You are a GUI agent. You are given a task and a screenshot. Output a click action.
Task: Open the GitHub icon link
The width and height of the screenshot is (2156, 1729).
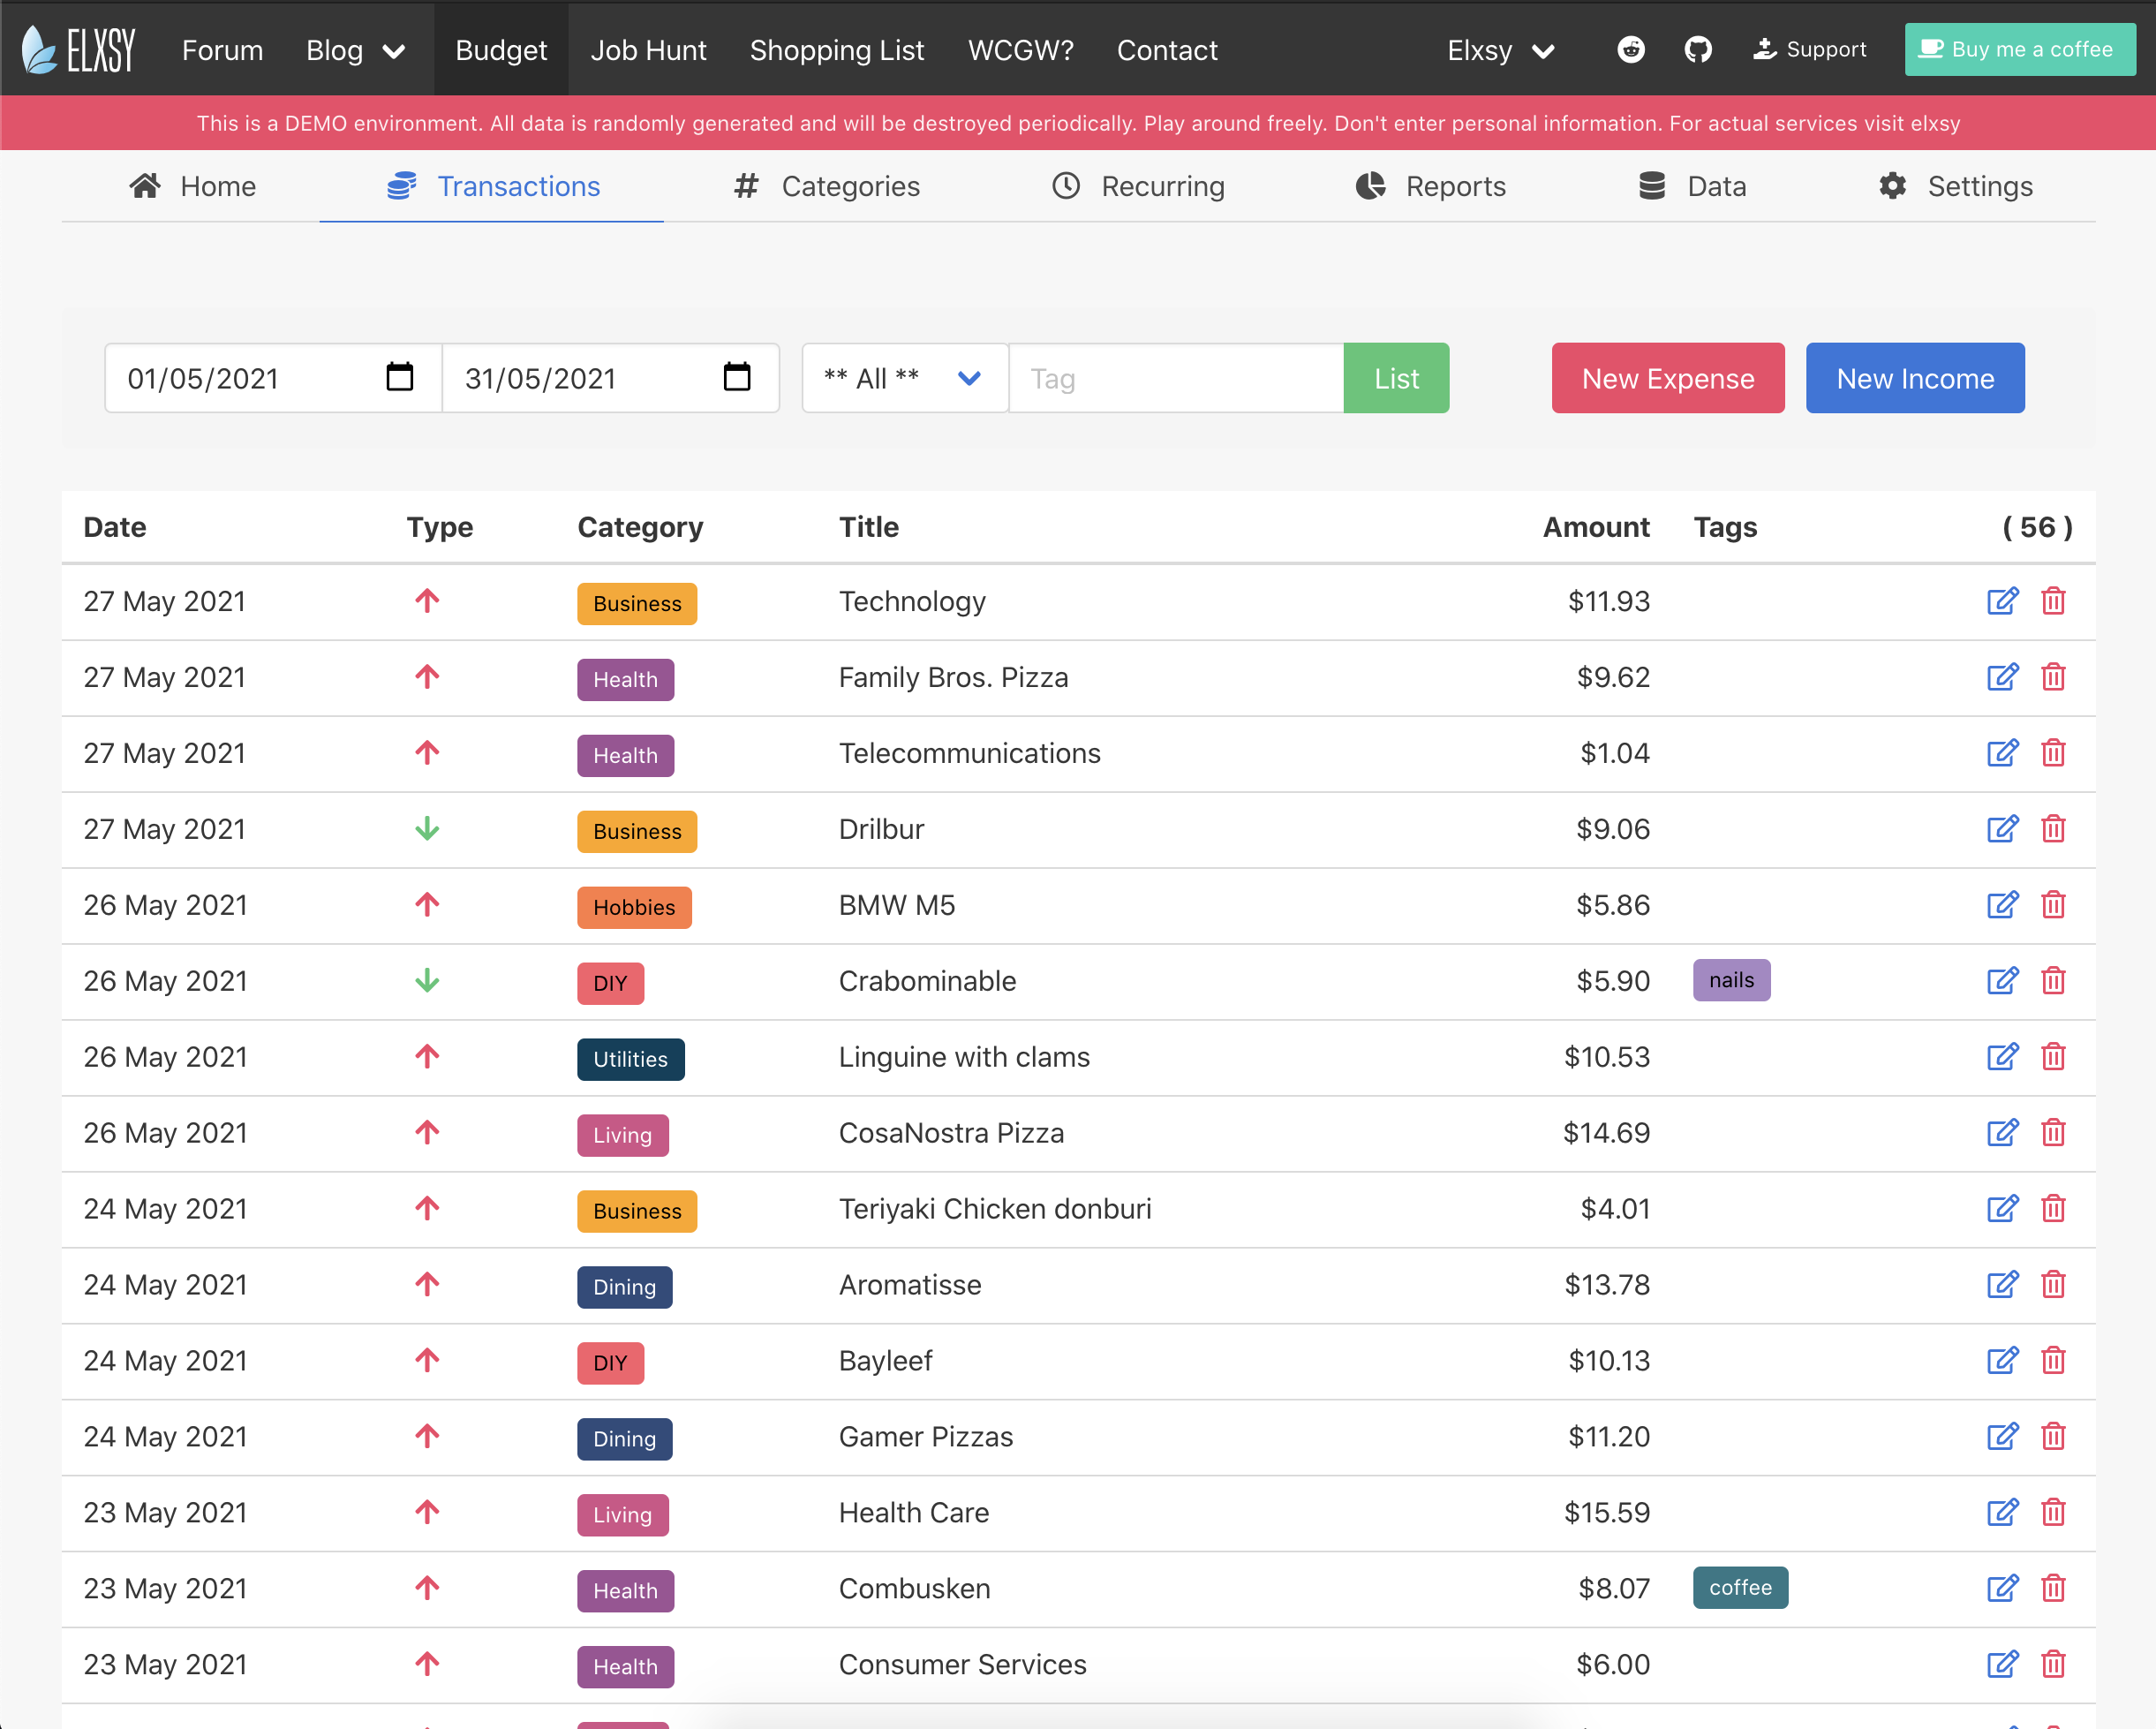click(1697, 49)
